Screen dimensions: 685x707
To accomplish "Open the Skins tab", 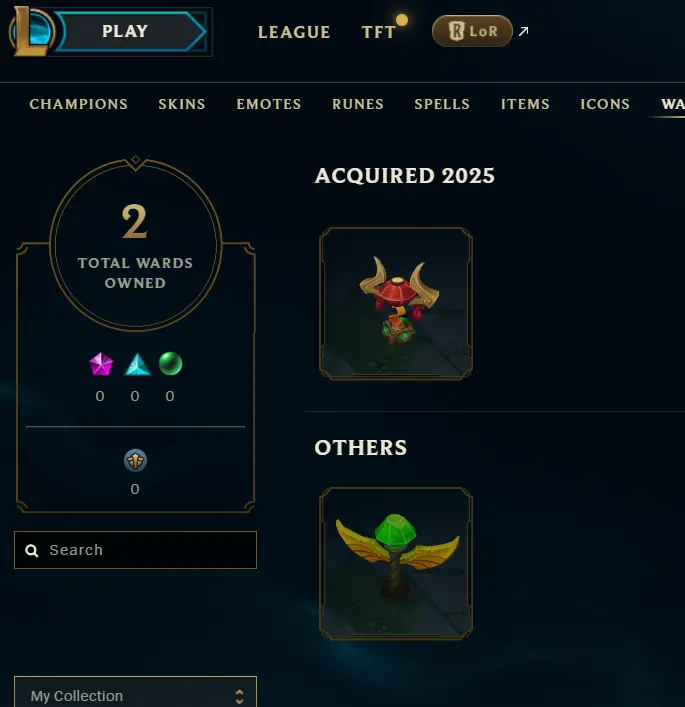I will tap(182, 104).
